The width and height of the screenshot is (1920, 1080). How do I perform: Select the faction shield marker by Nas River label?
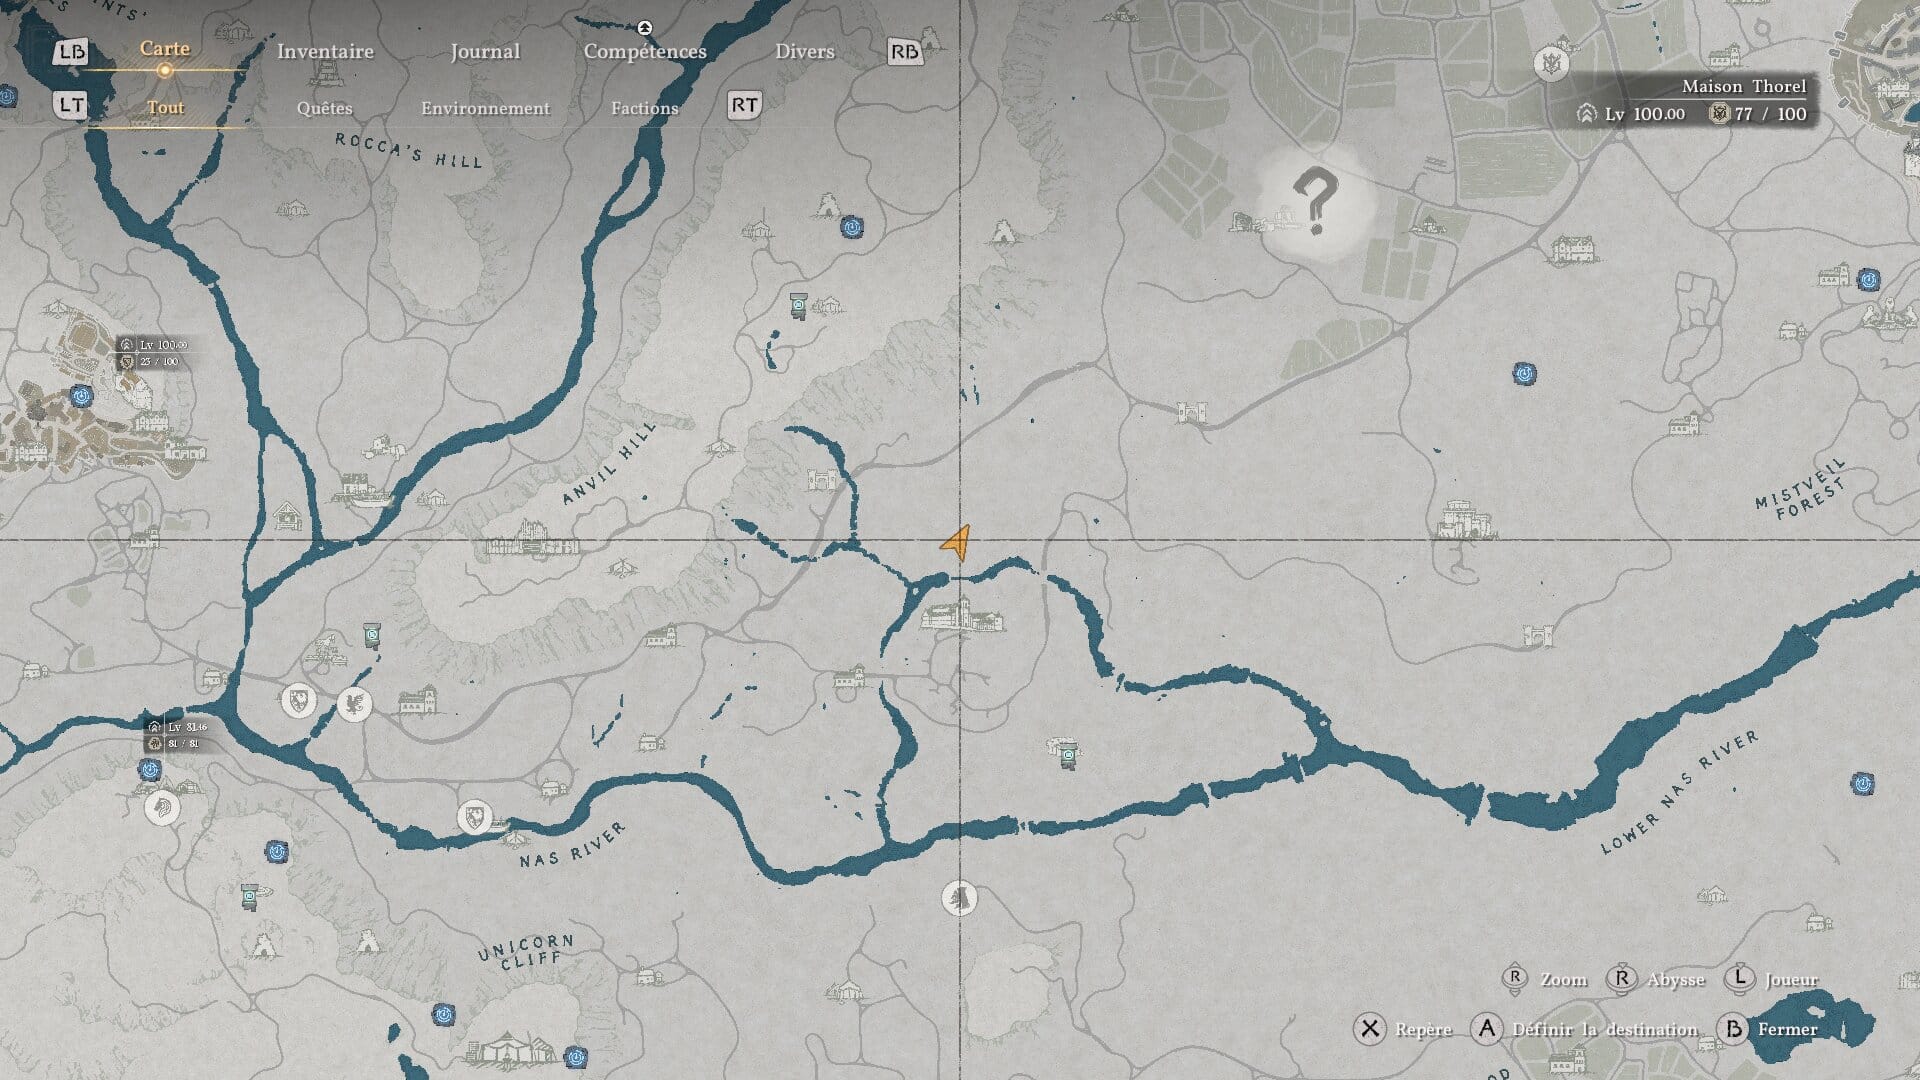(x=474, y=817)
